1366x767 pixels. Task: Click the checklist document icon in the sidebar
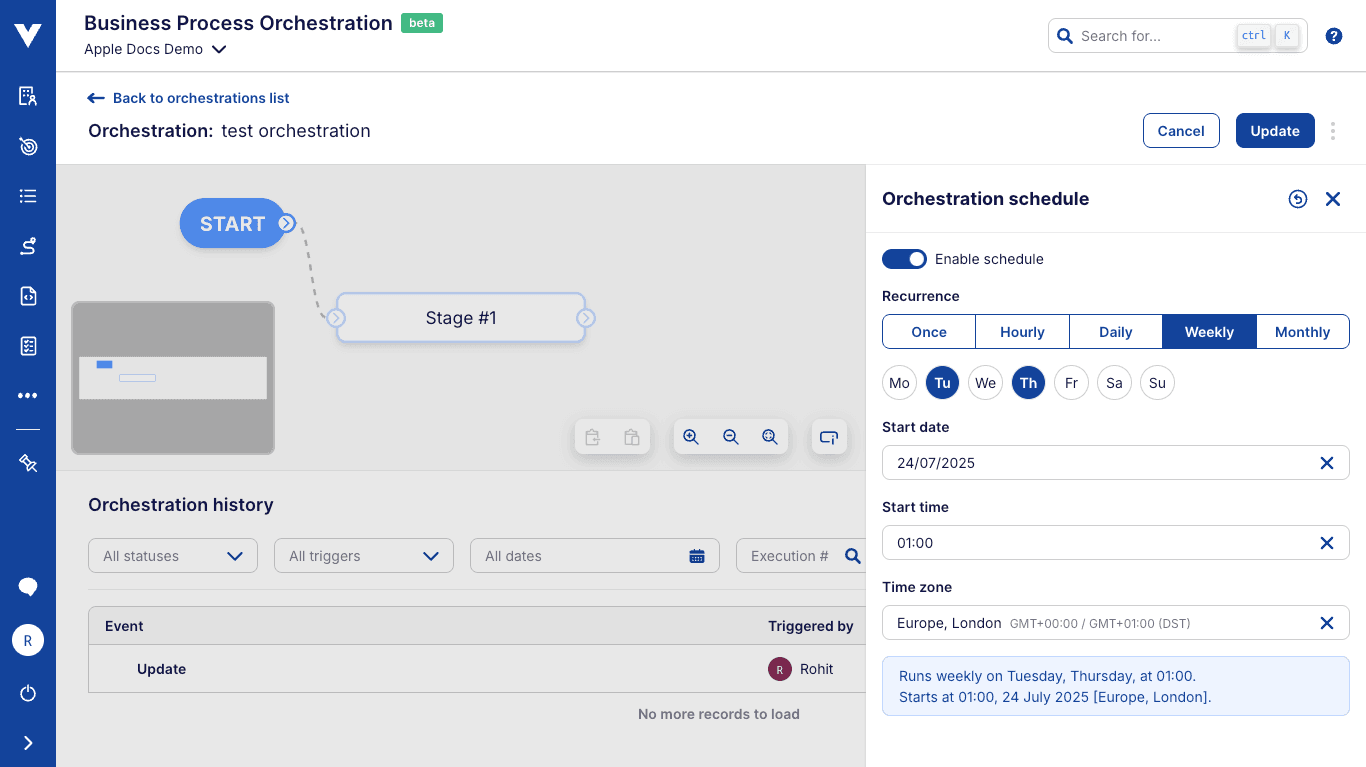click(x=27, y=345)
